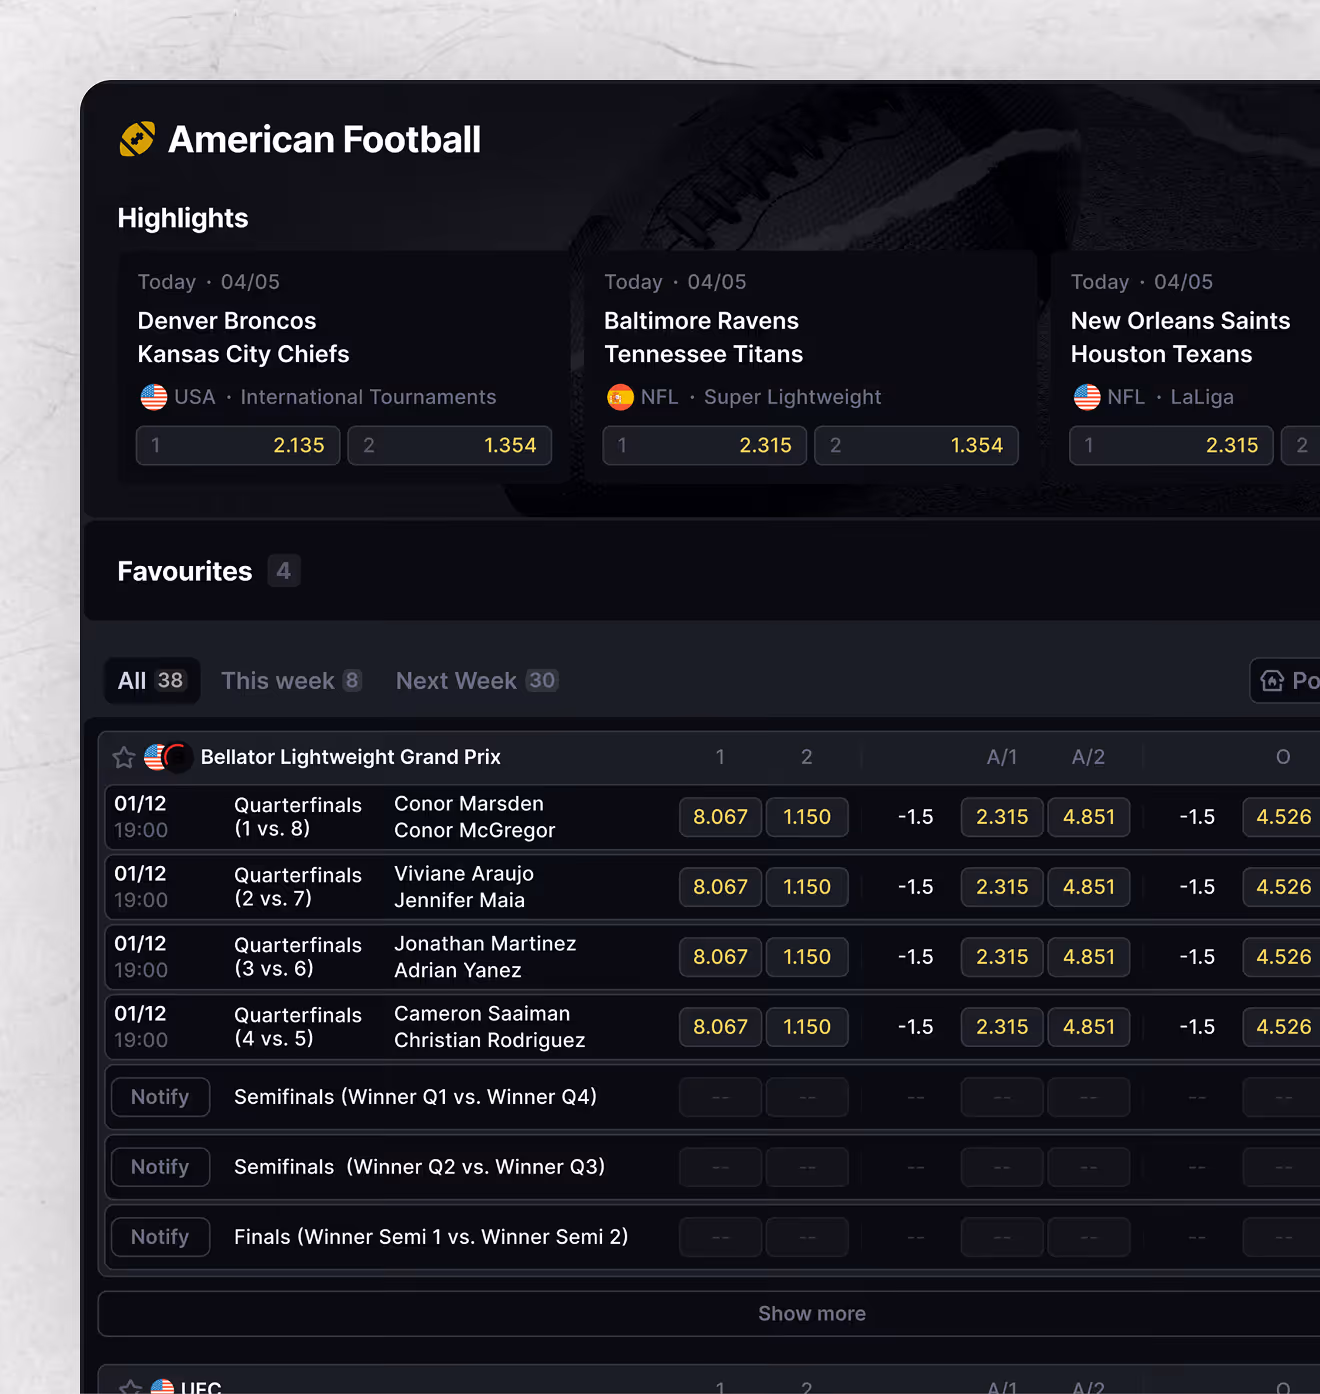Open Cameron Saaiman vs Christian Rodriguez fight
Screen dimensions: 1320x1394
(x=490, y=1027)
